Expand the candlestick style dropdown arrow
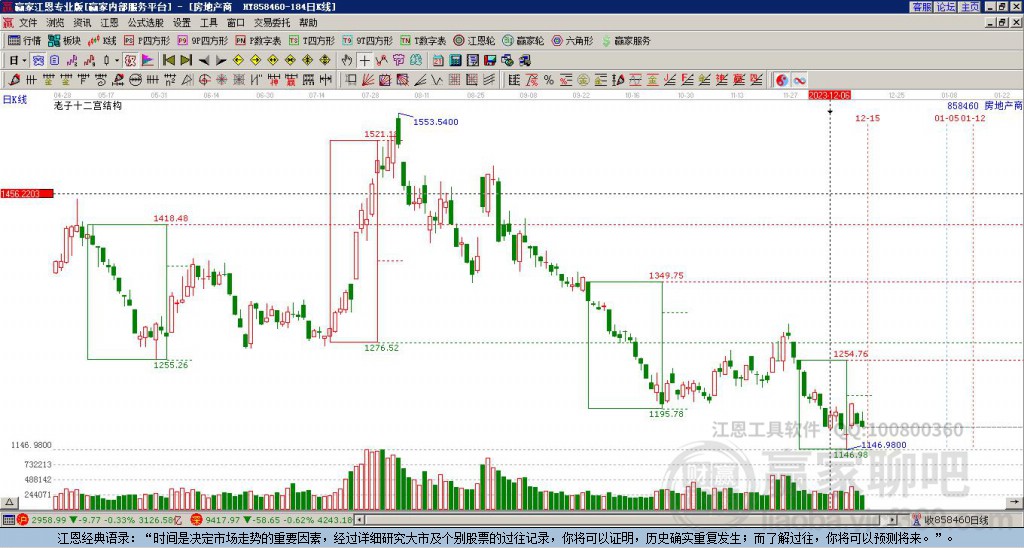Screen dimensions: 1024x548 [117, 61]
